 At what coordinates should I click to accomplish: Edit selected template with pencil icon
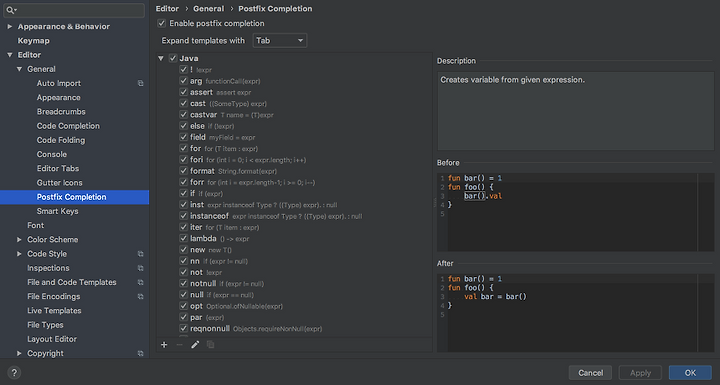coord(195,345)
